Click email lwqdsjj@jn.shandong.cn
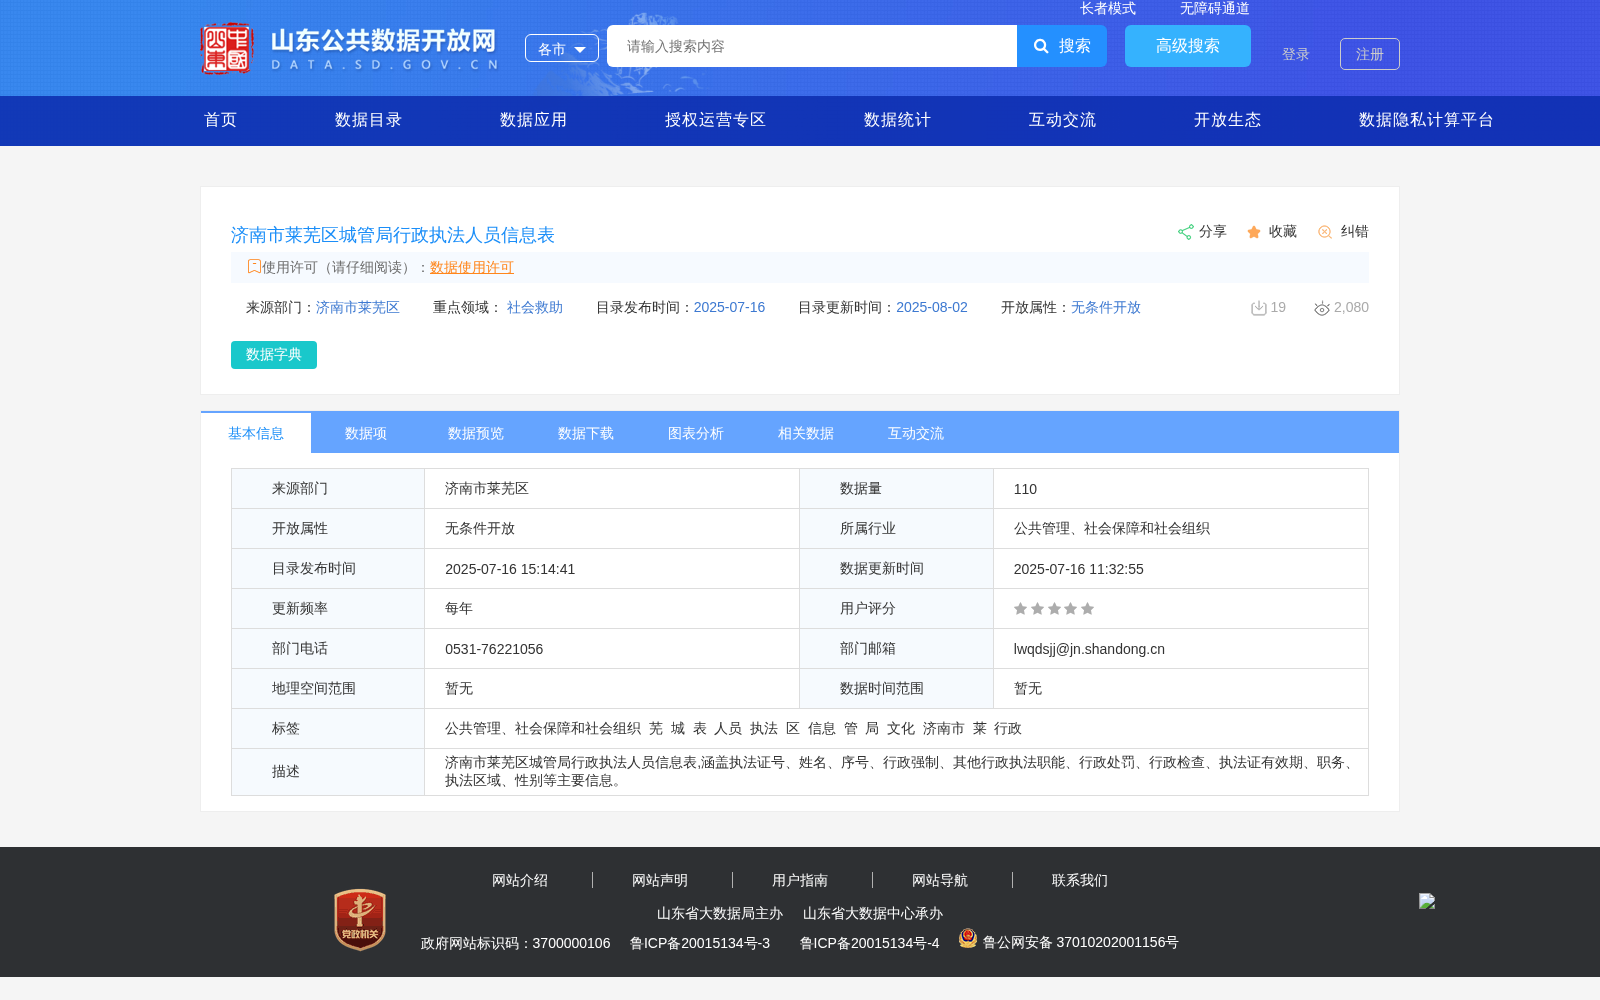 point(1089,649)
